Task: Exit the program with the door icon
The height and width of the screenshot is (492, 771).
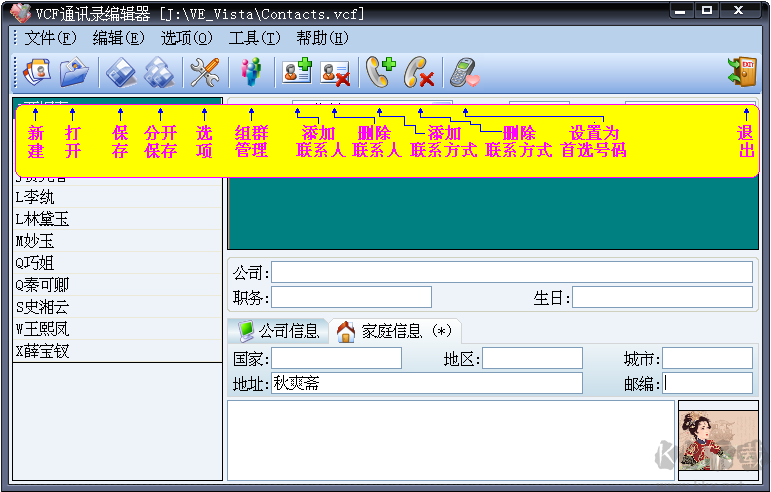Action: coord(742,72)
